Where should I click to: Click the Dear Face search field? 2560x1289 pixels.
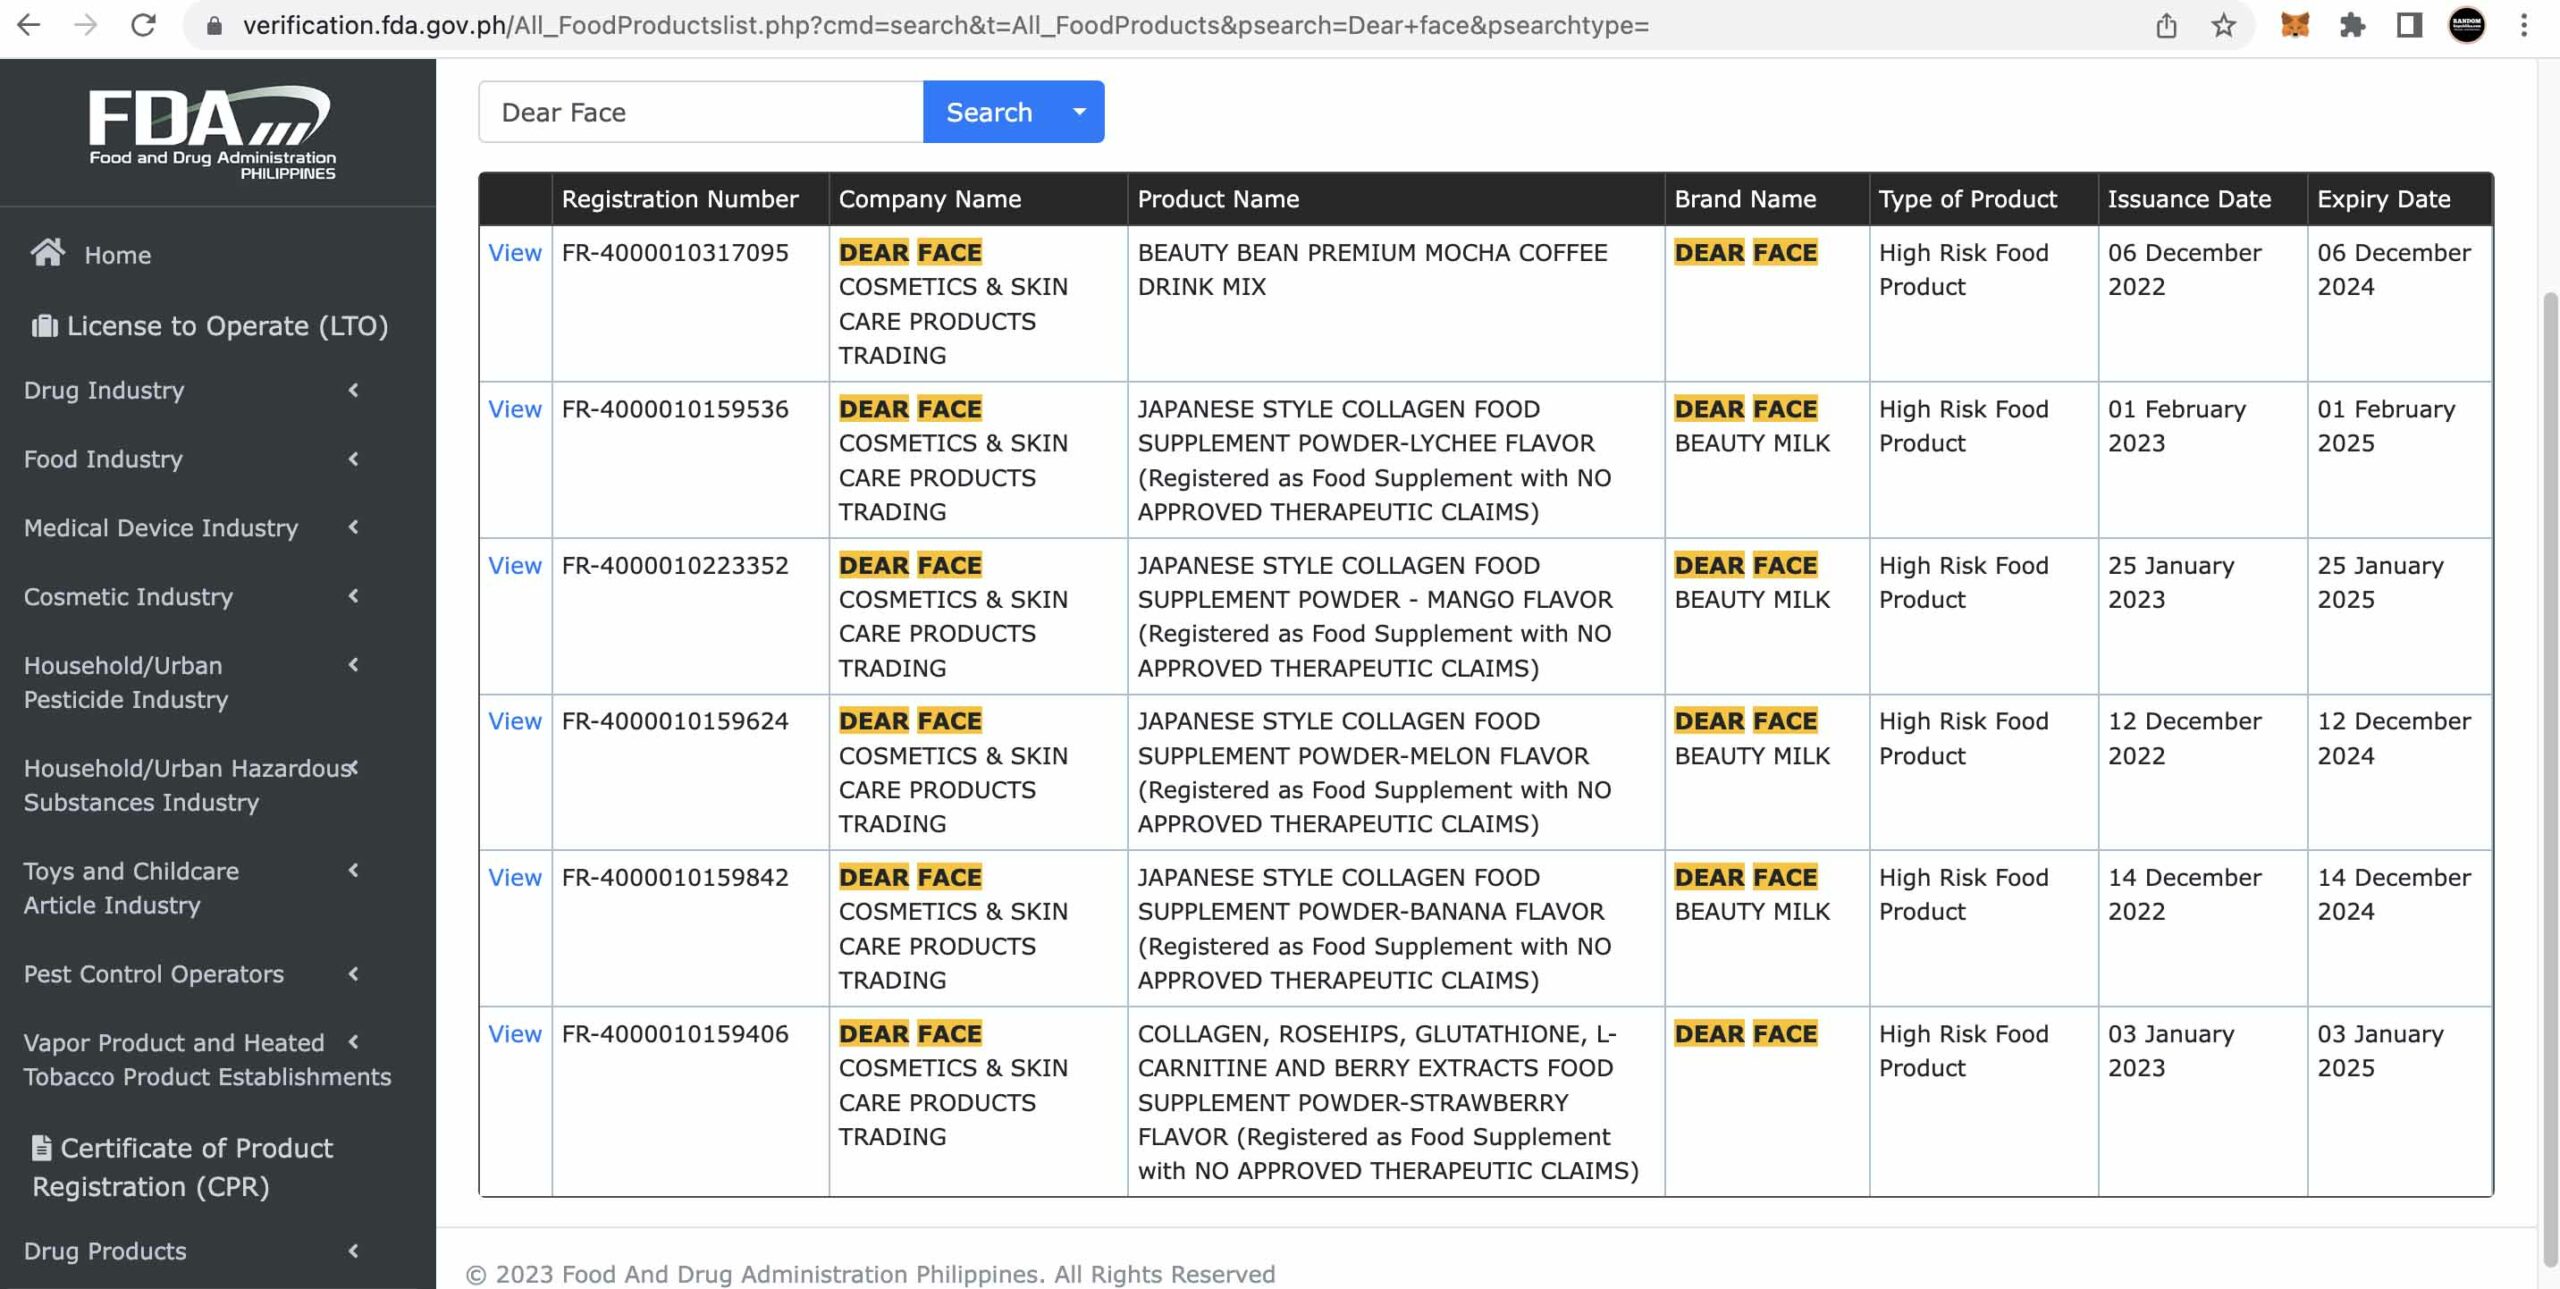(700, 112)
